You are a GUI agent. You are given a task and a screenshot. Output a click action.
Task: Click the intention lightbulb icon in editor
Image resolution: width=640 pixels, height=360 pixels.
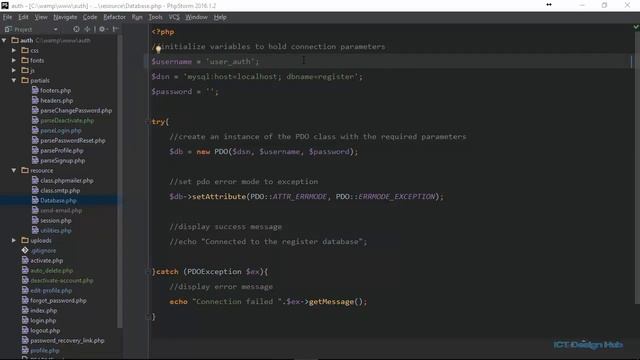pyautogui.click(x=158, y=50)
